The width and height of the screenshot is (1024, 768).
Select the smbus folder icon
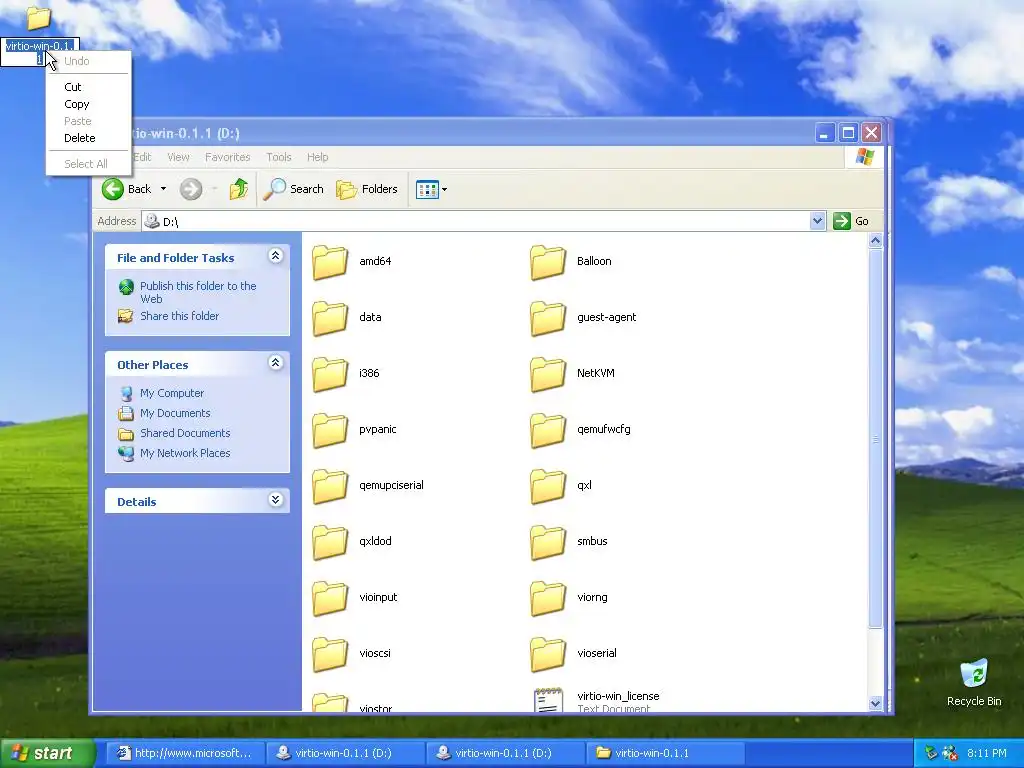click(547, 543)
